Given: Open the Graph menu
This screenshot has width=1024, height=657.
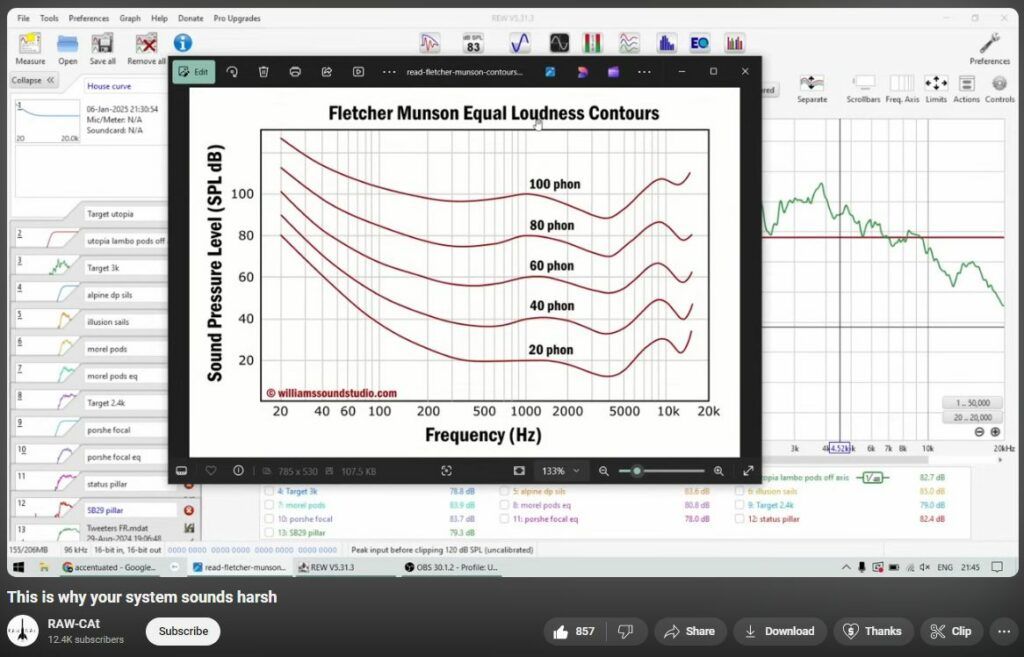Looking at the screenshot, I should tap(130, 18).
